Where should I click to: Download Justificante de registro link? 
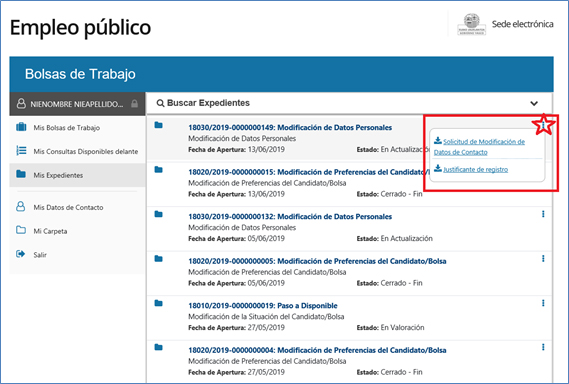475,169
